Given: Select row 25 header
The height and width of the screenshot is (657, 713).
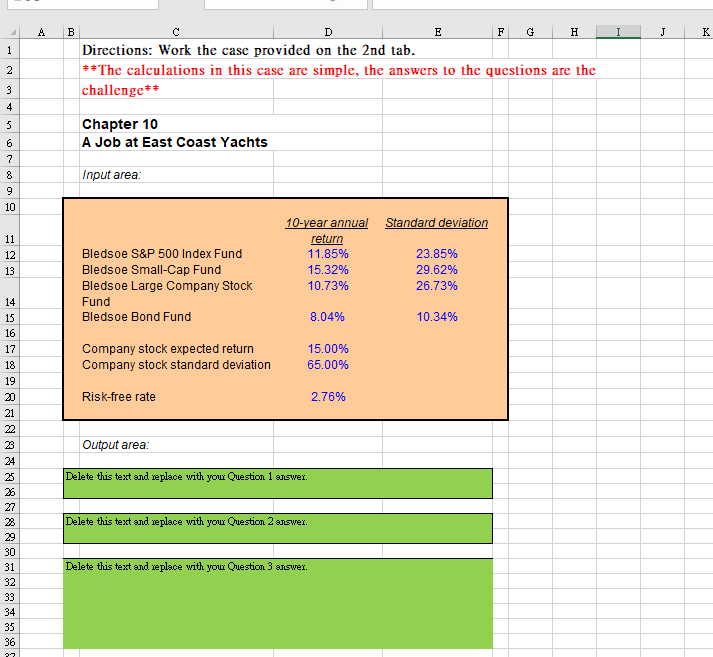Looking at the screenshot, I should (x=10, y=476).
